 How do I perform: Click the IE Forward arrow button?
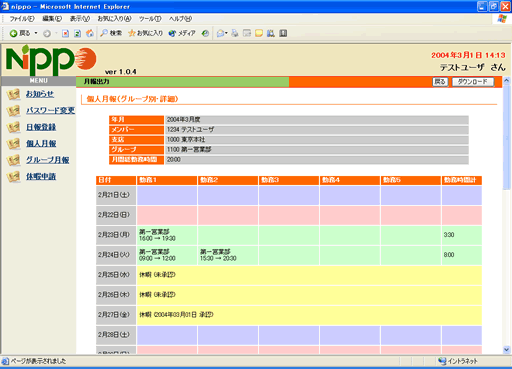[x=47, y=33]
